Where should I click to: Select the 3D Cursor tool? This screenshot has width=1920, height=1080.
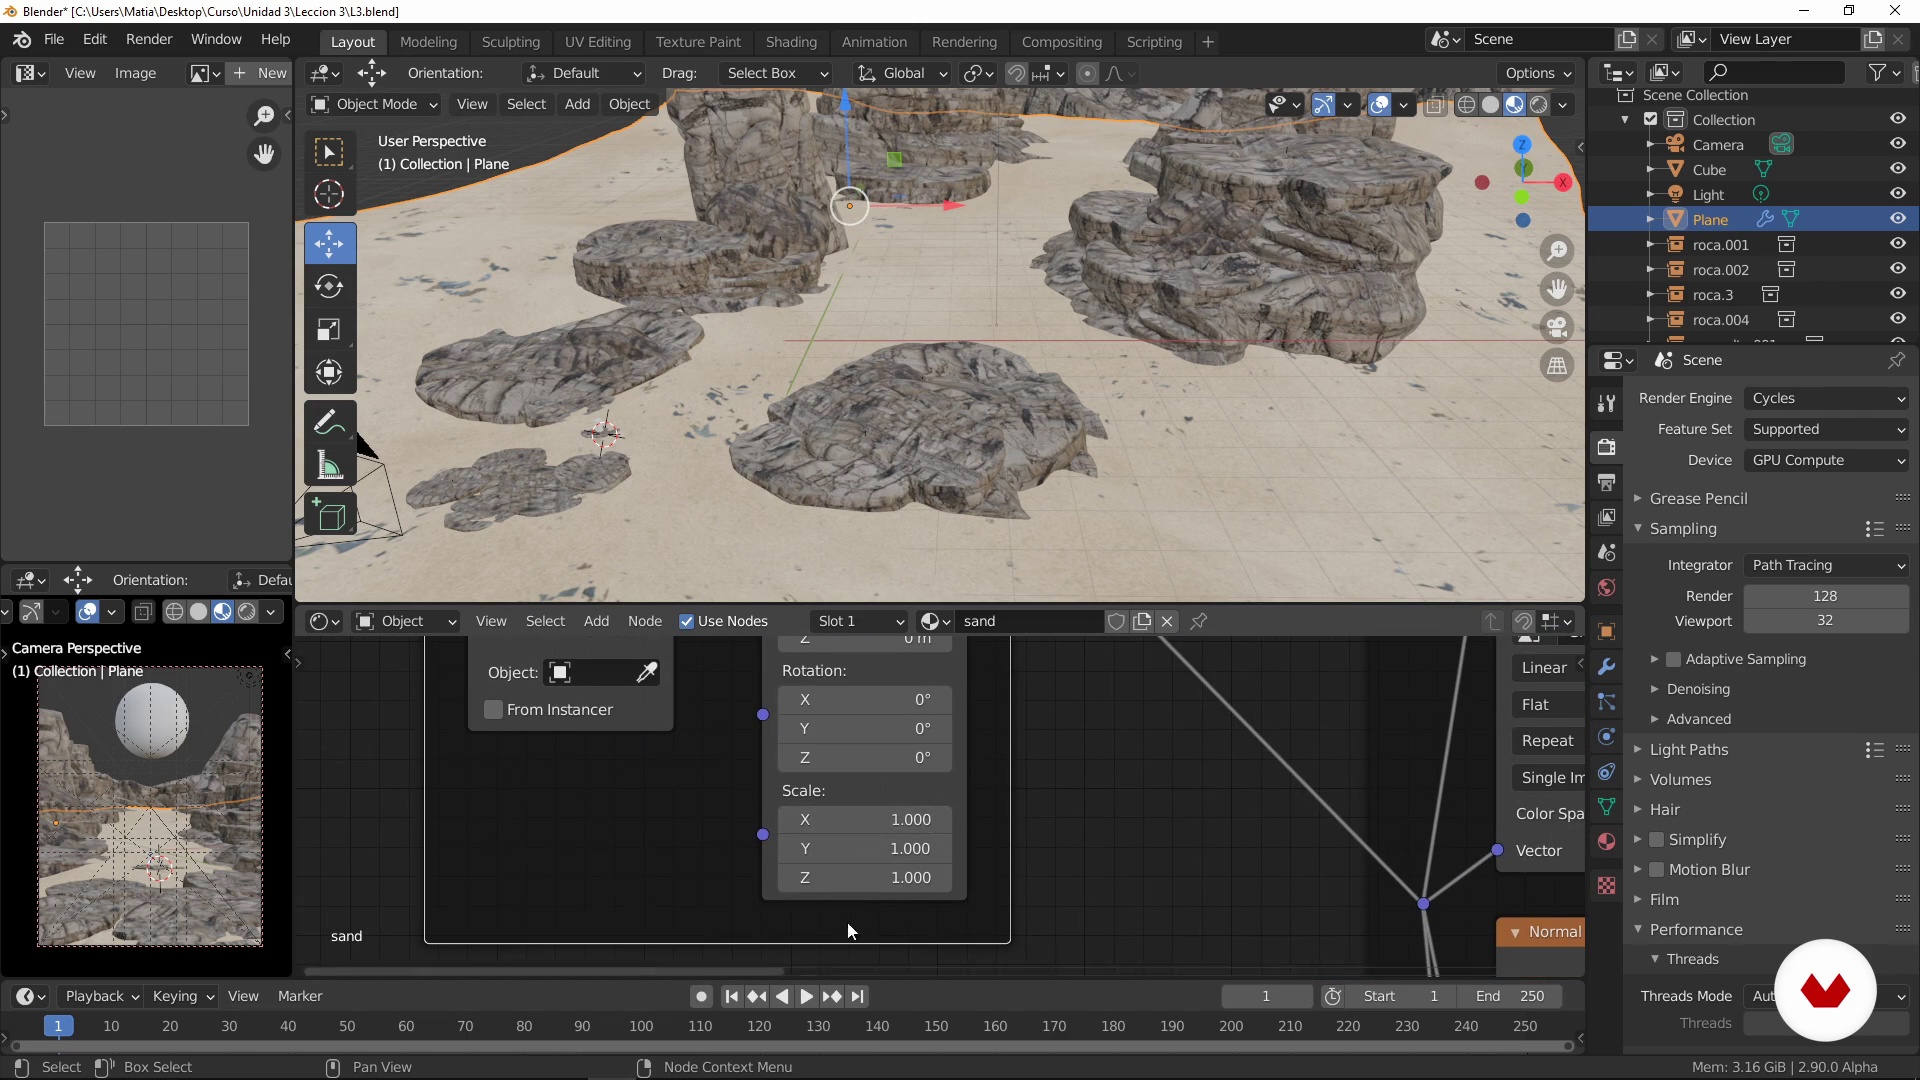coord(329,194)
